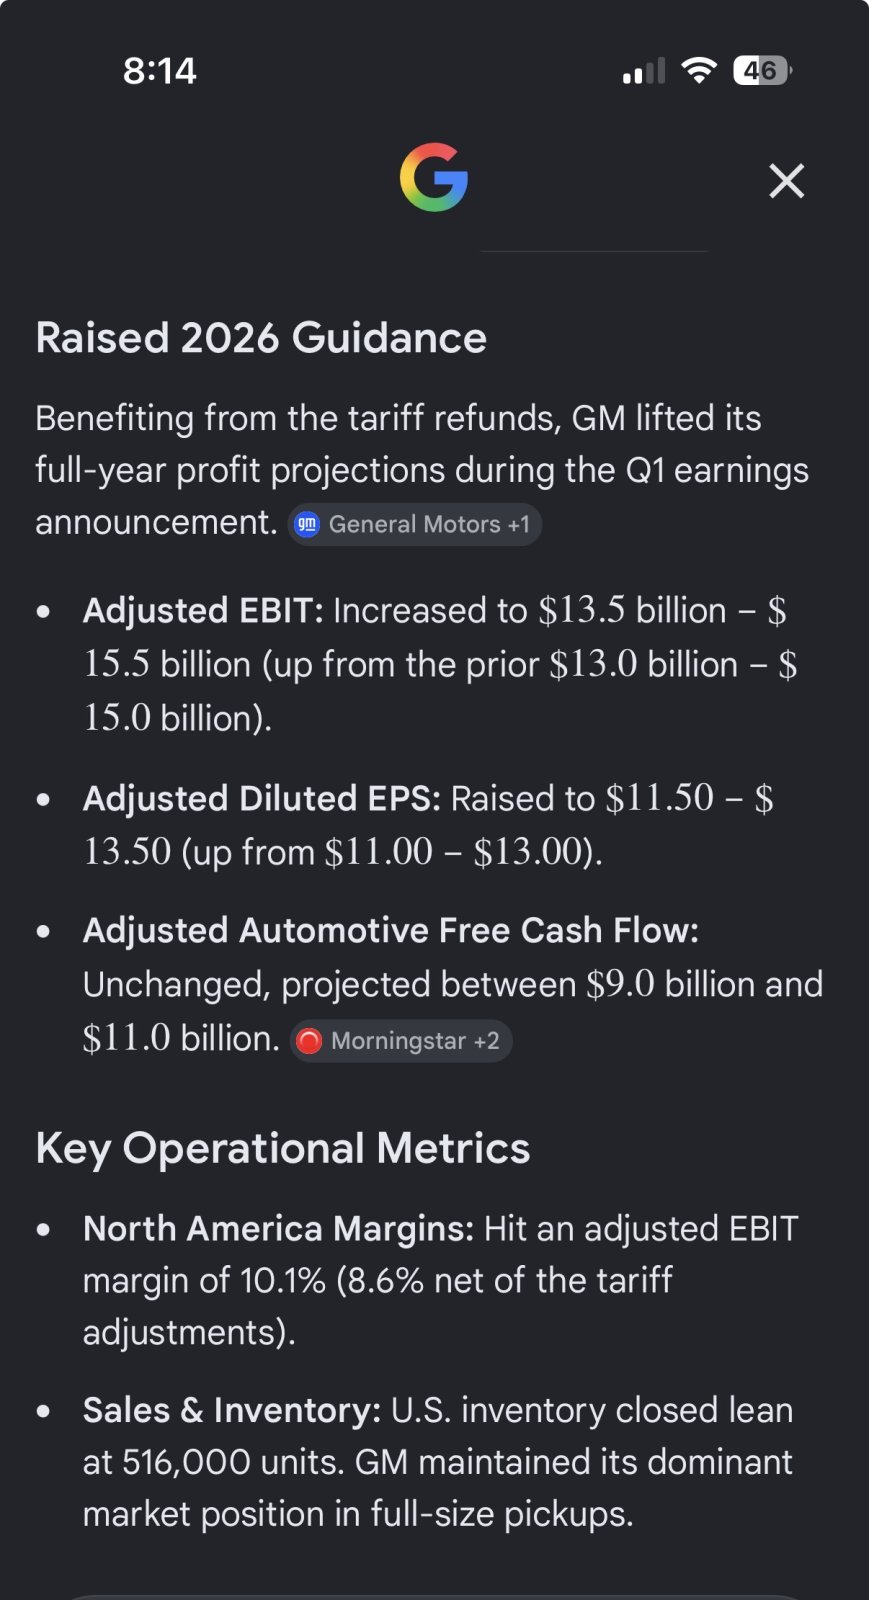Tap the Adjusted Automotive Free Cash Flow label
Image resolution: width=869 pixels, height=1600 pixels.
[391, 930]
